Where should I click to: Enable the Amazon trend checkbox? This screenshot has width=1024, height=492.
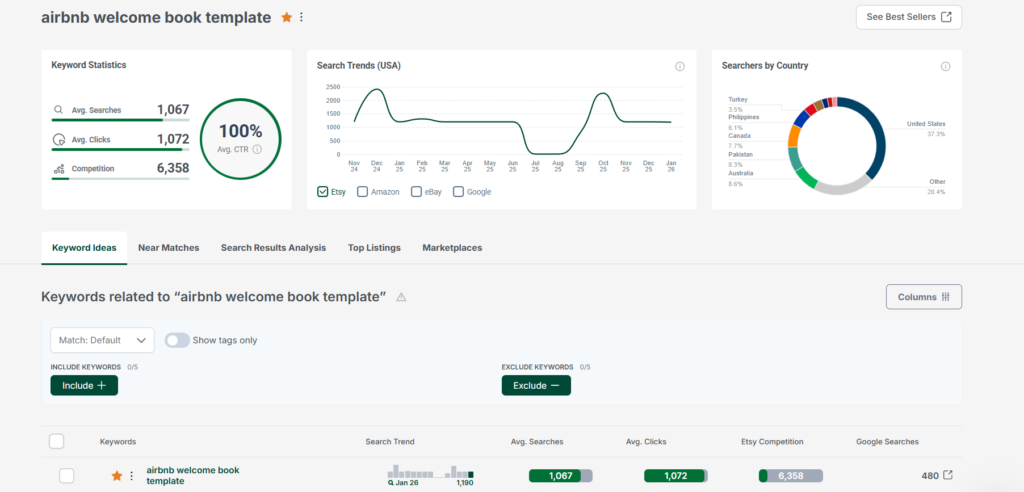click(363, 191)
